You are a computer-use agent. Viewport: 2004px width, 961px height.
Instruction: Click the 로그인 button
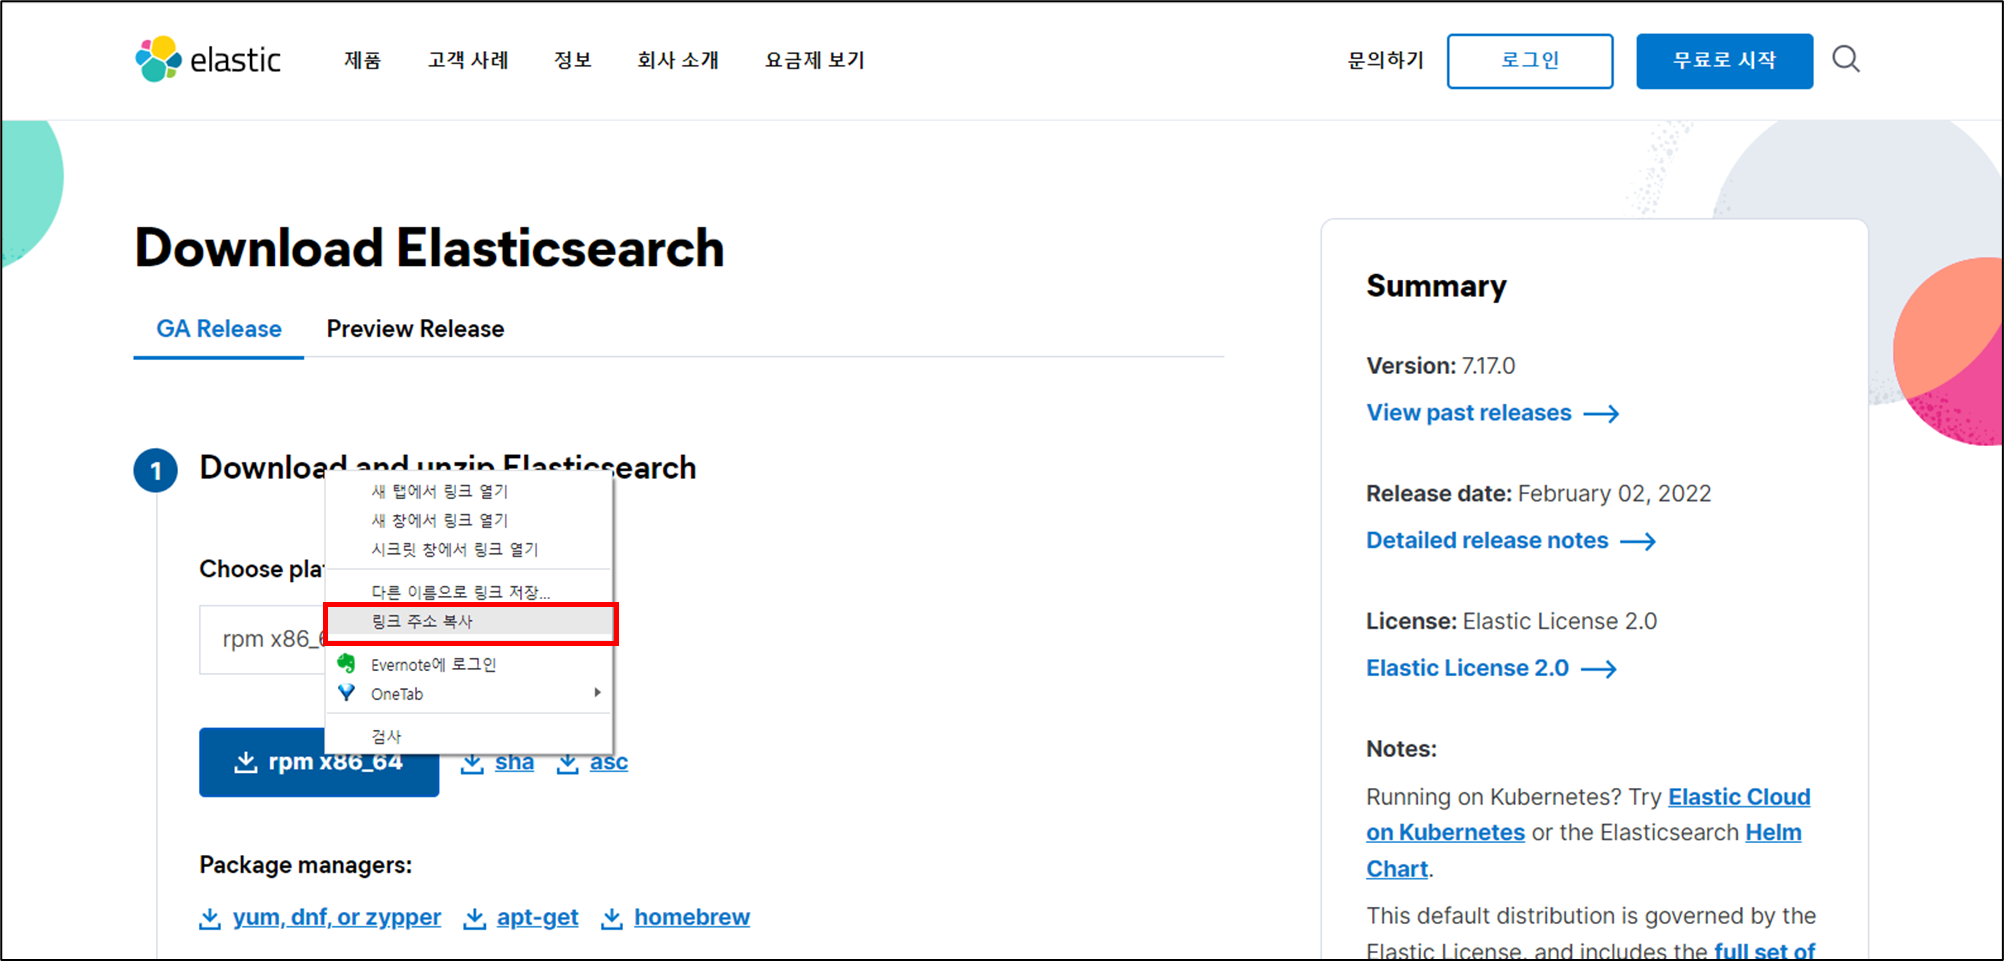(1530, 61)
